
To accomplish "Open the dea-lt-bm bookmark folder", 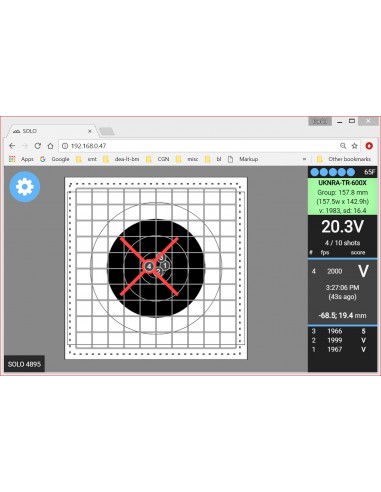I will [x=121, y=159].
